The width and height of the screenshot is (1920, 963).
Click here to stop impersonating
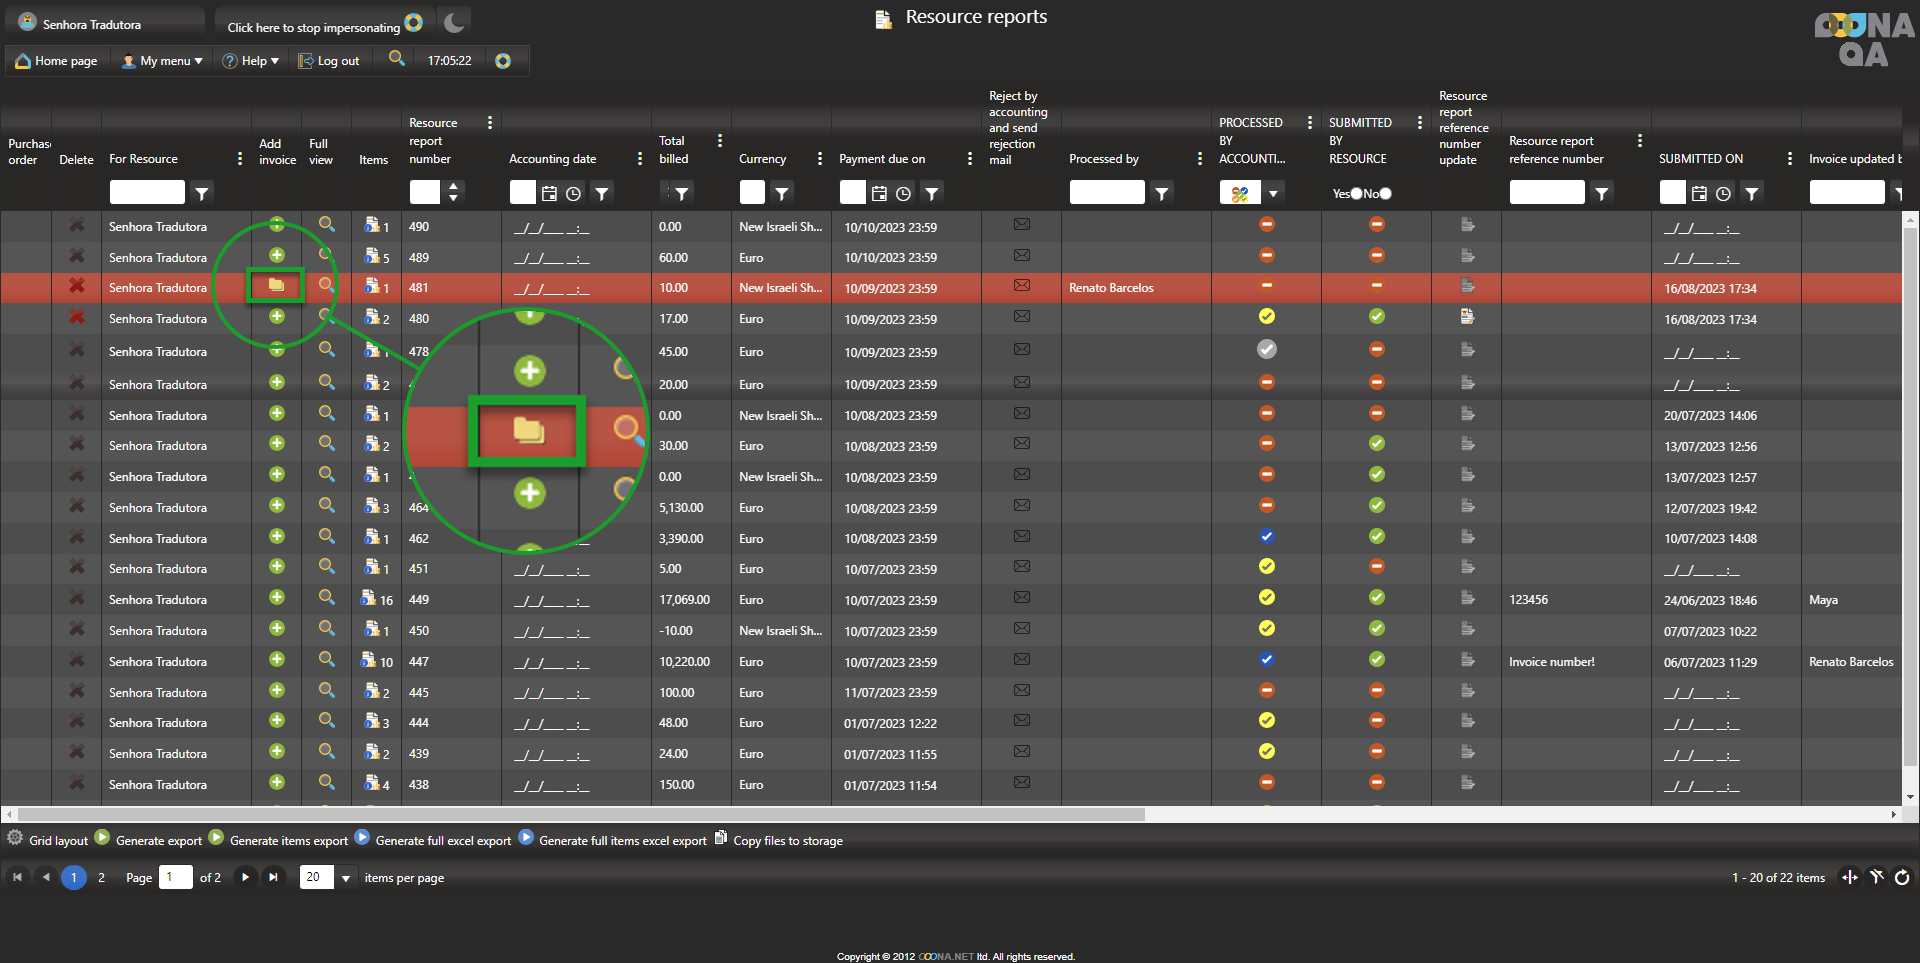pos(313,27)
